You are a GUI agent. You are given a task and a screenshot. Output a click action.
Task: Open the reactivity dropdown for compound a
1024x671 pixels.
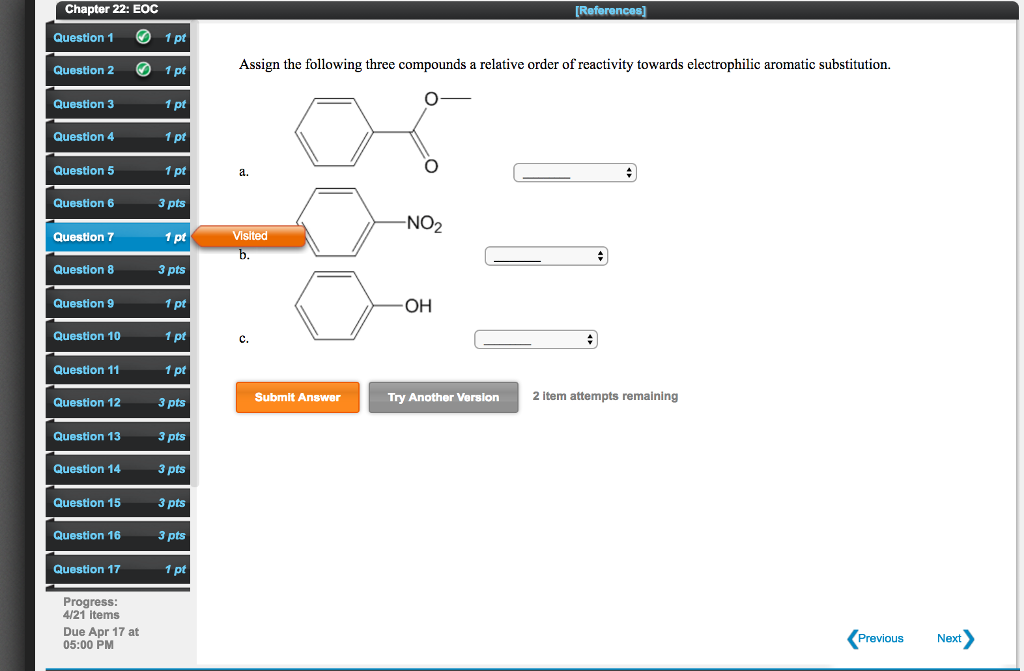575,174
